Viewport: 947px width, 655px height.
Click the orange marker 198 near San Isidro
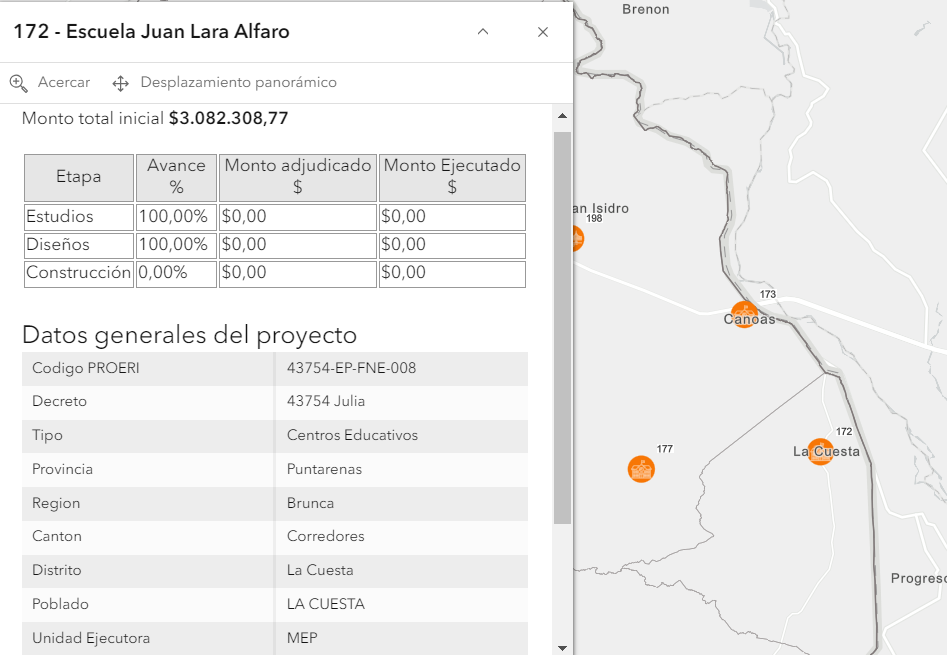coord(576,238)
